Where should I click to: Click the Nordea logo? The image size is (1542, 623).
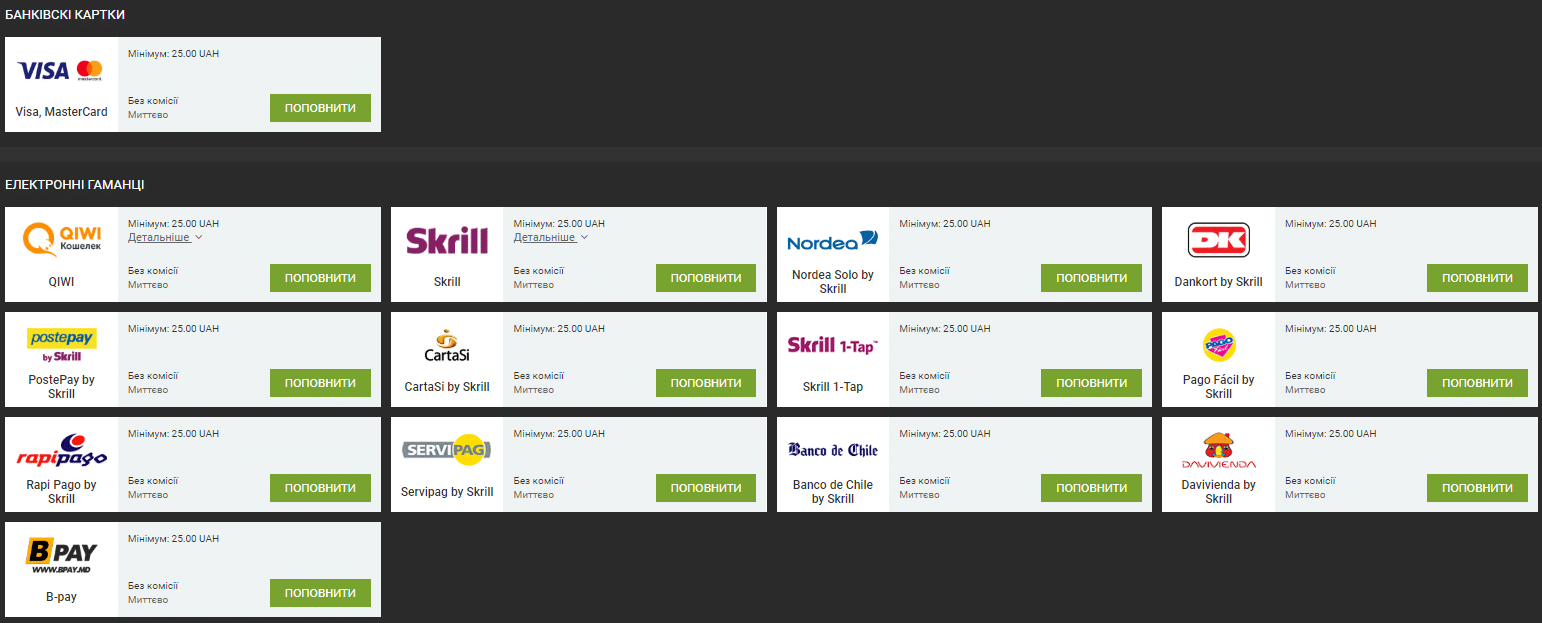[832, 240]
